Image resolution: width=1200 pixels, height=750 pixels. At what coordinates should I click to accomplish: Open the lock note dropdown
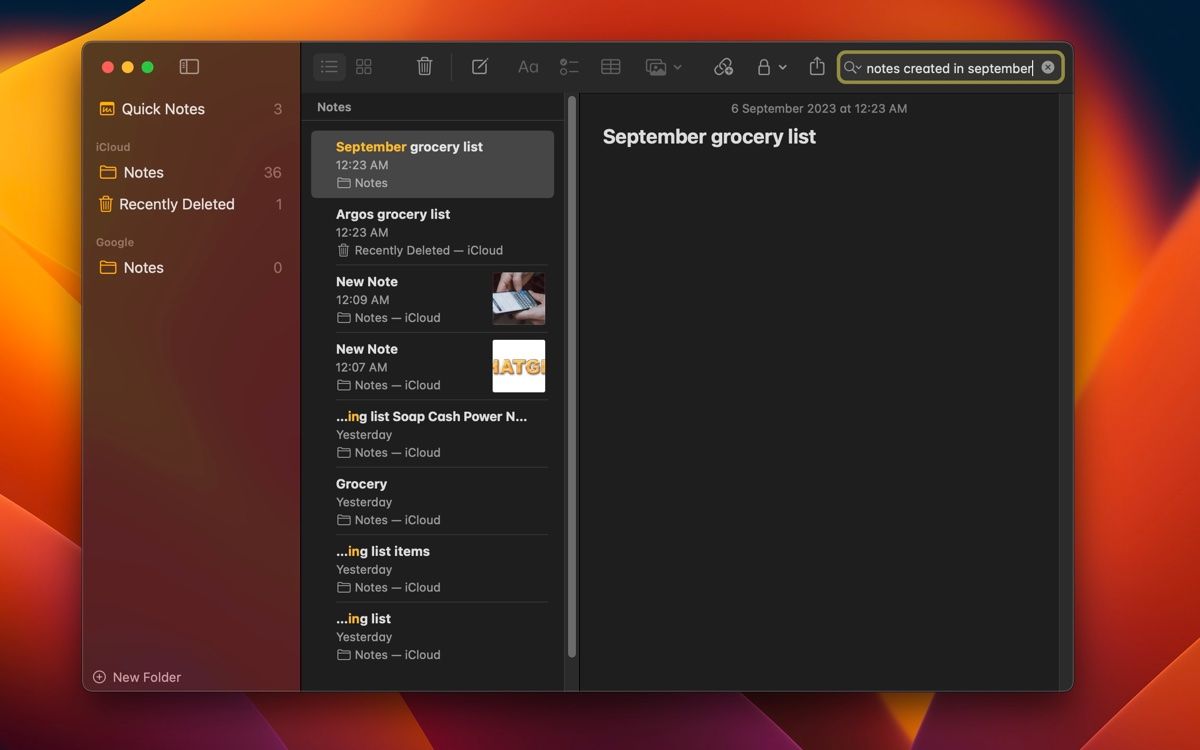[771, 67]
